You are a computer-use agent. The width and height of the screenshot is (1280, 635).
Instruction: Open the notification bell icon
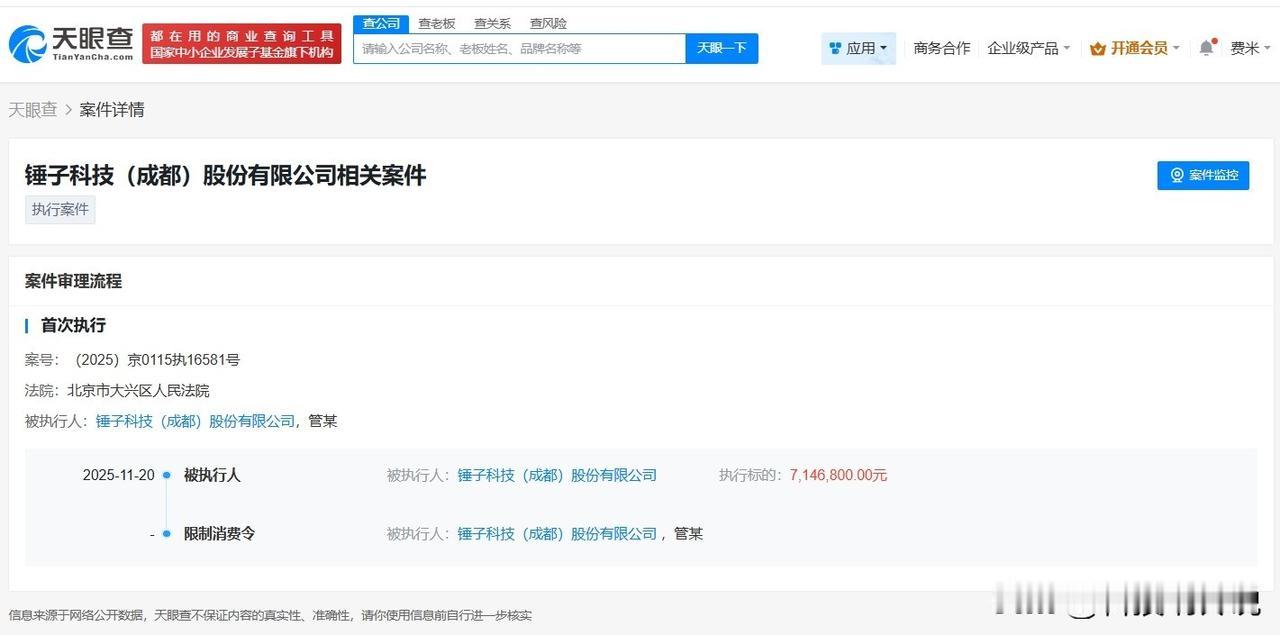(1207, 48)
